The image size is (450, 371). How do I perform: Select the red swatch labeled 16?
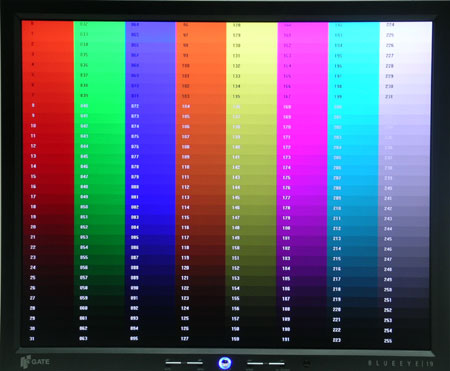48,187
